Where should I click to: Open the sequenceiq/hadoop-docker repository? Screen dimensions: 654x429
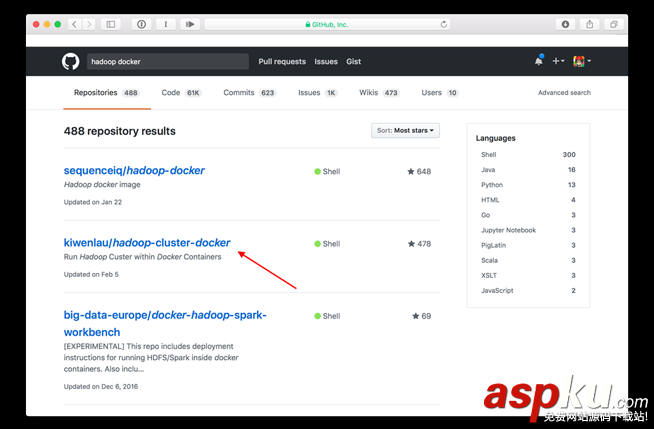point(134,171)
